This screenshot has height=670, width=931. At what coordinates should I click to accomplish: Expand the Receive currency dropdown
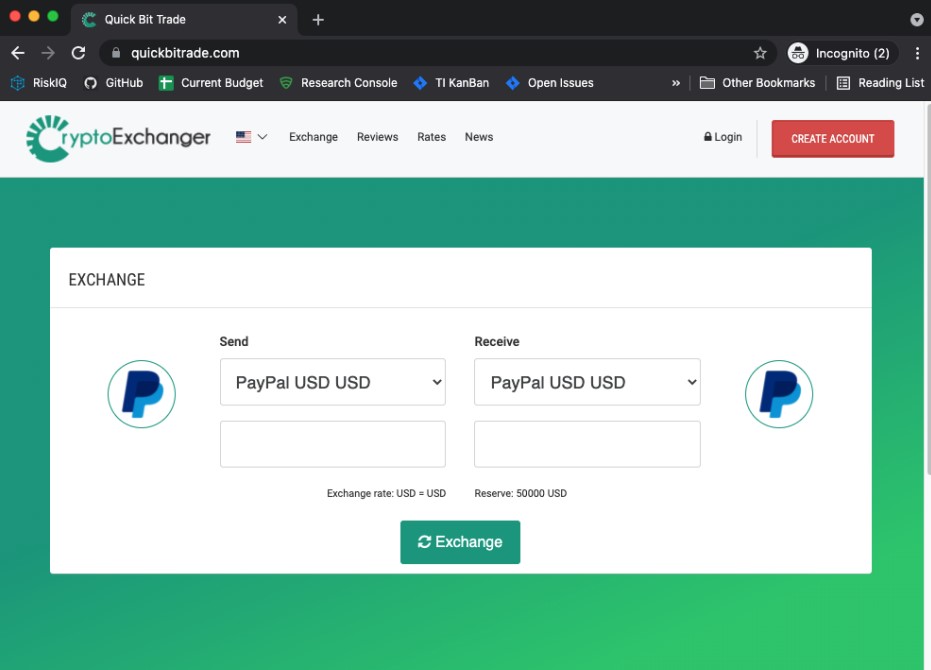pos(587,382)
